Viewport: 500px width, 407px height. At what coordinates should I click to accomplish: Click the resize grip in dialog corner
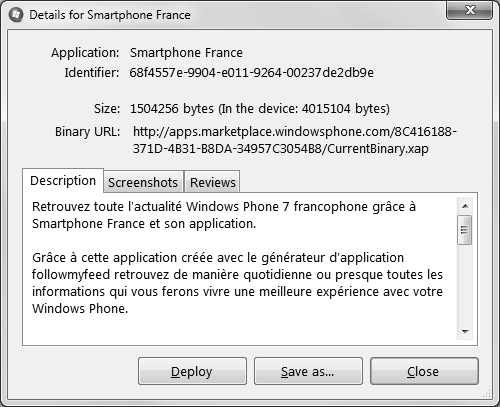click(x=487, y=394)
